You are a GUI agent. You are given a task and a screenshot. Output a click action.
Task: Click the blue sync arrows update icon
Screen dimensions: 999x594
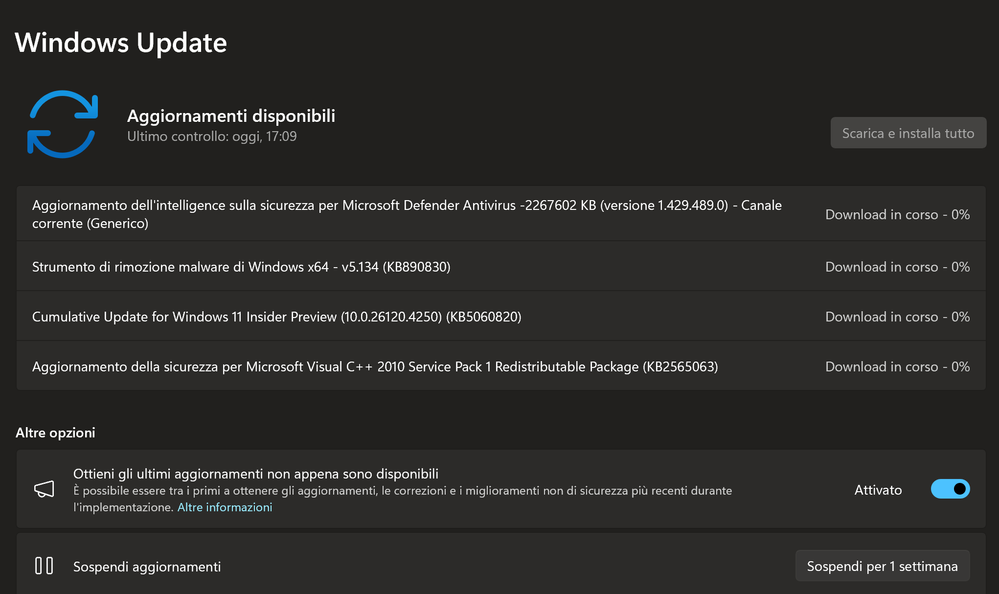coord(62,124)
